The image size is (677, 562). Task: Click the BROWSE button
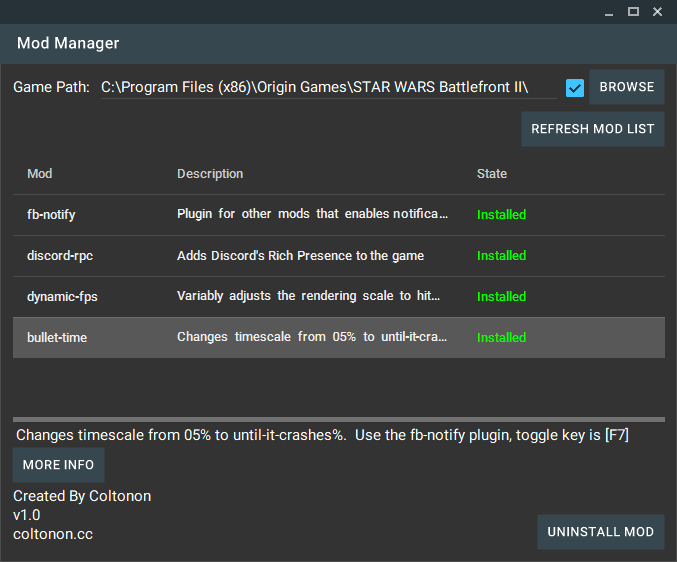(626, 87)
